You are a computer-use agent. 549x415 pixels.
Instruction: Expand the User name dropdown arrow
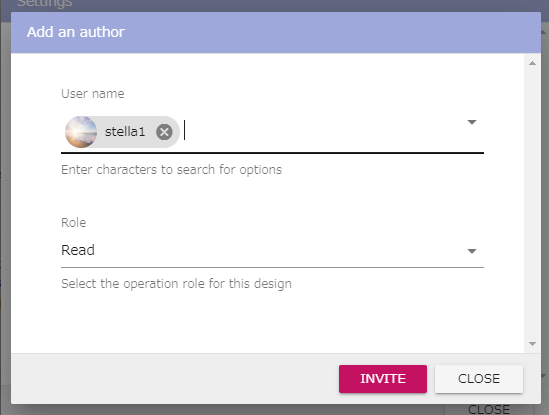[x=472, y=122]
